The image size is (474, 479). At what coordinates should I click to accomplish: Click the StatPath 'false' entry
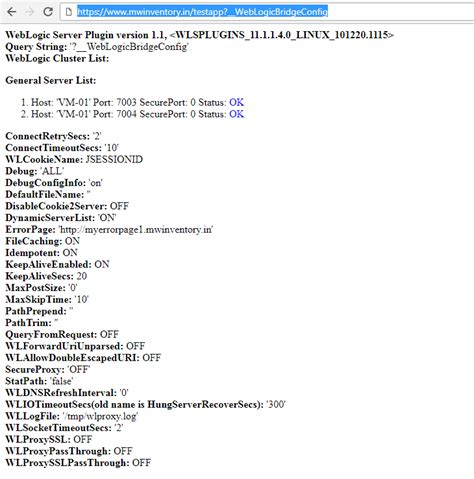coord(39,381)
